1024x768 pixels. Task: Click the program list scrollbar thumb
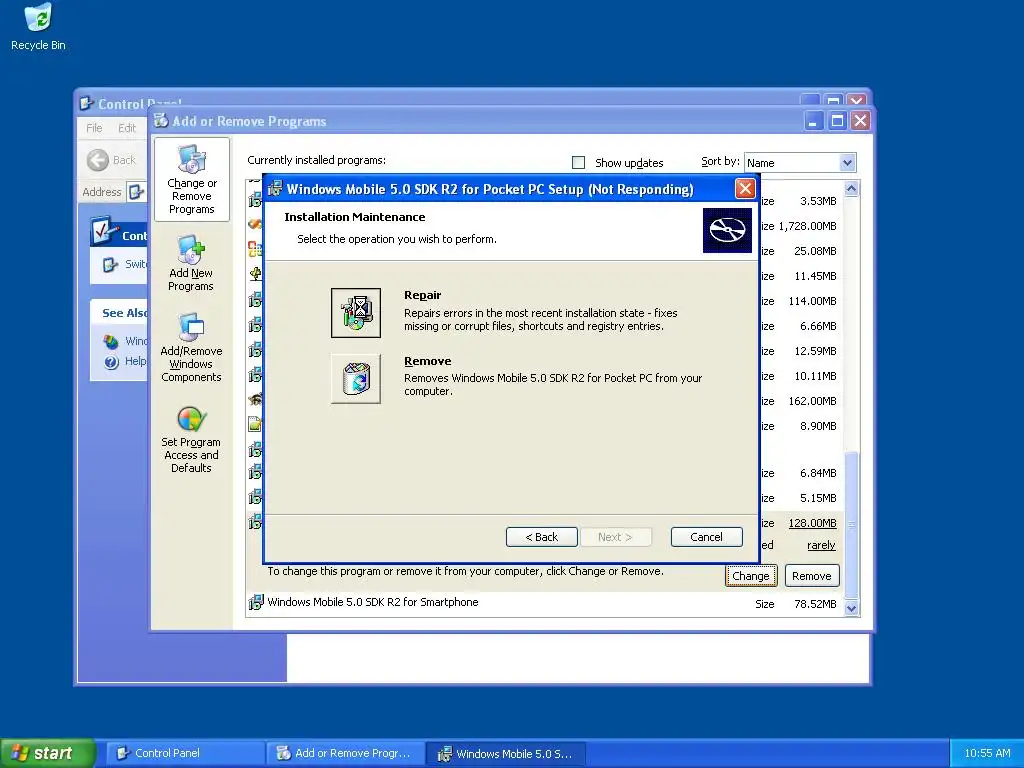(x=851, y=524)
